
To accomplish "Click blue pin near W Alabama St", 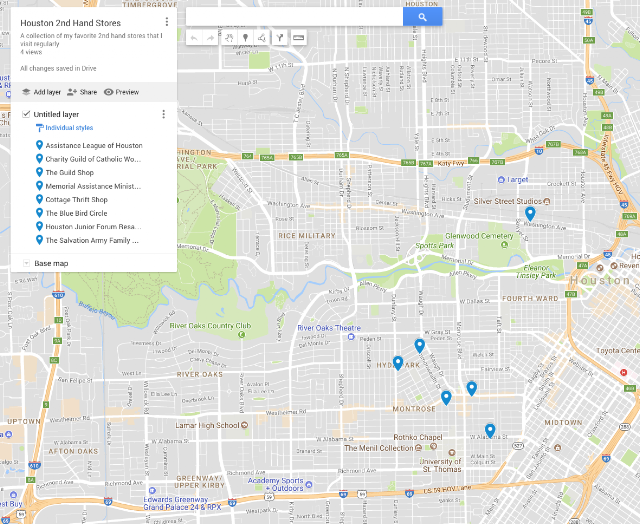I will tap(490, 431).
